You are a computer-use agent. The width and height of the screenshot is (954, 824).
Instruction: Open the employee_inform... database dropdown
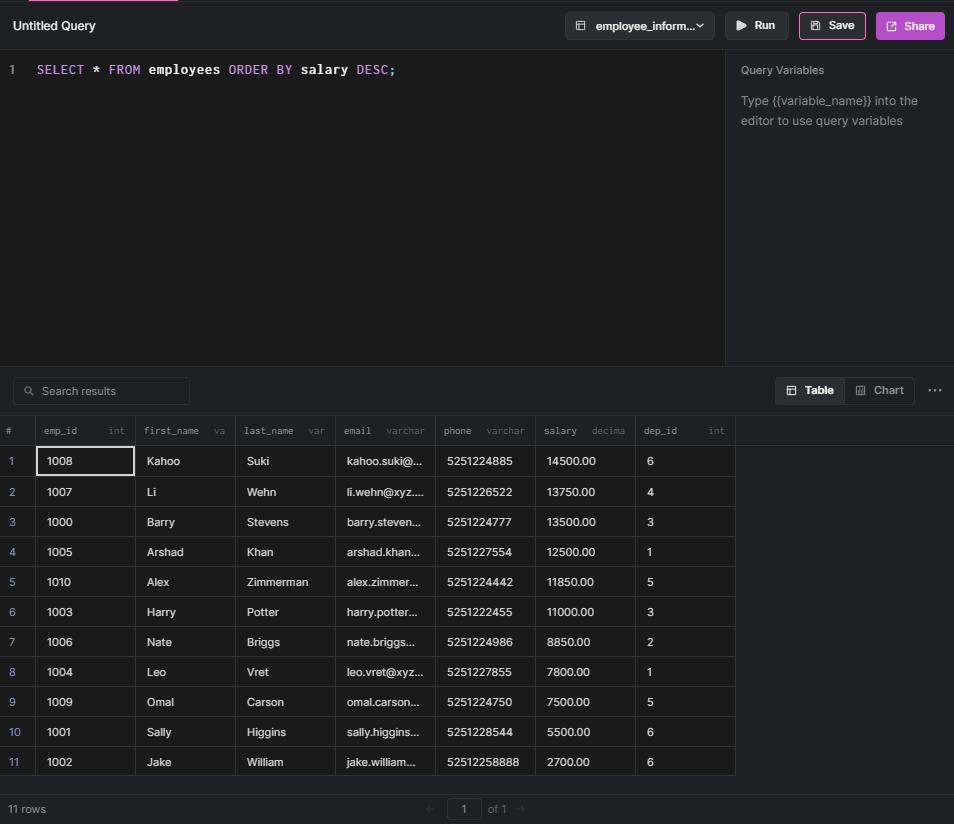pos(639,26)
